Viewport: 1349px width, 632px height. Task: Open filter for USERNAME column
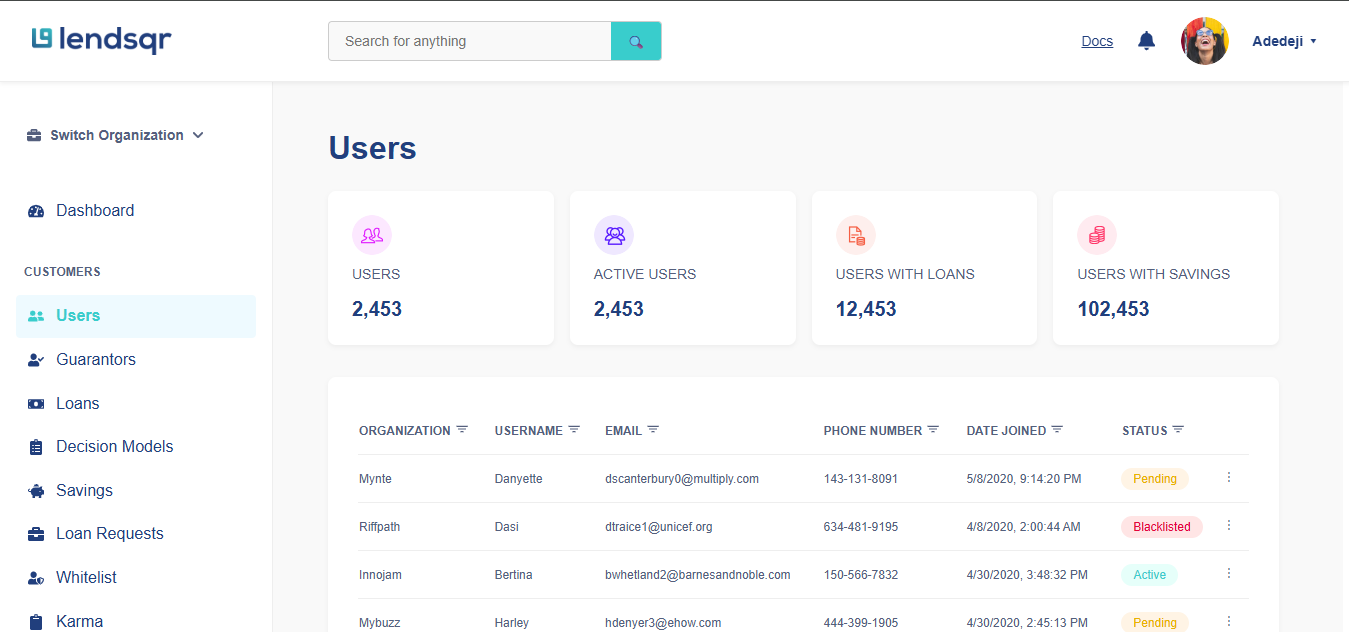click(x=574, y=430)
